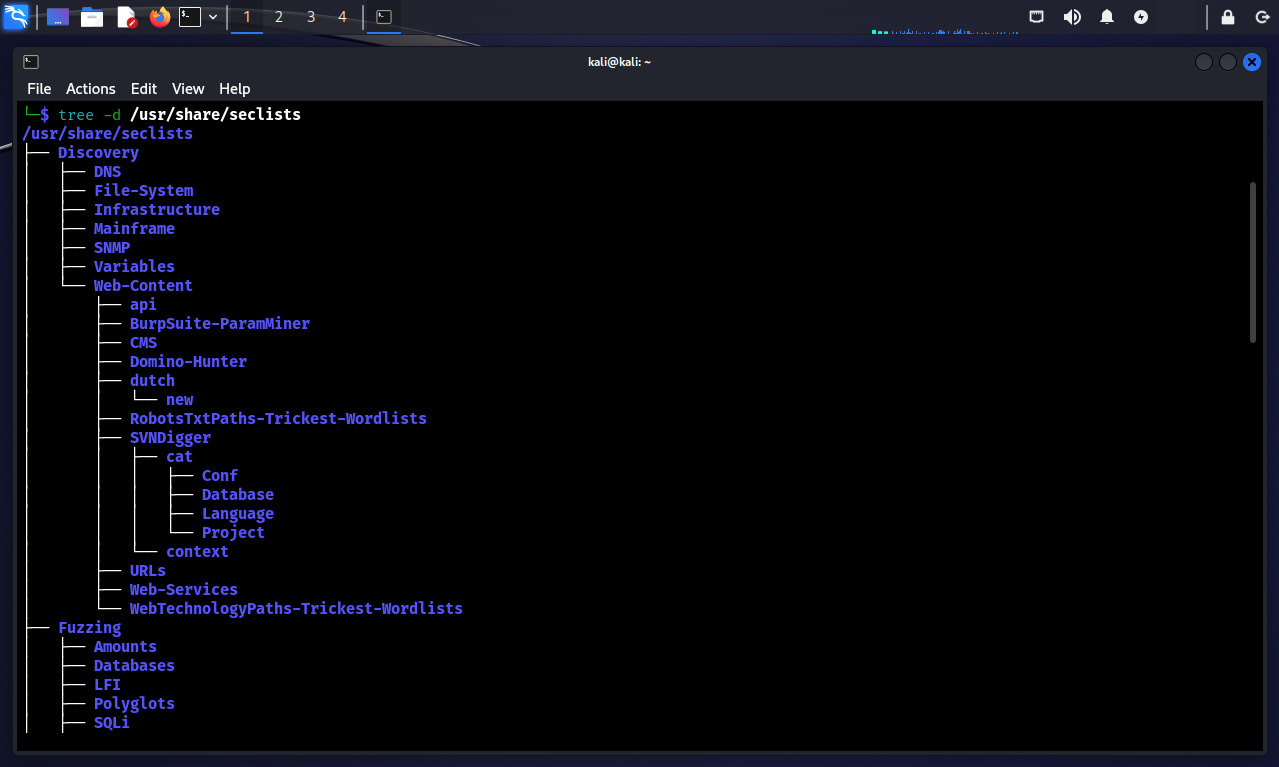This screenshot has height=767, width=1279.
Task: Open the text editor launcher icon
Action: tap(127, 17)
